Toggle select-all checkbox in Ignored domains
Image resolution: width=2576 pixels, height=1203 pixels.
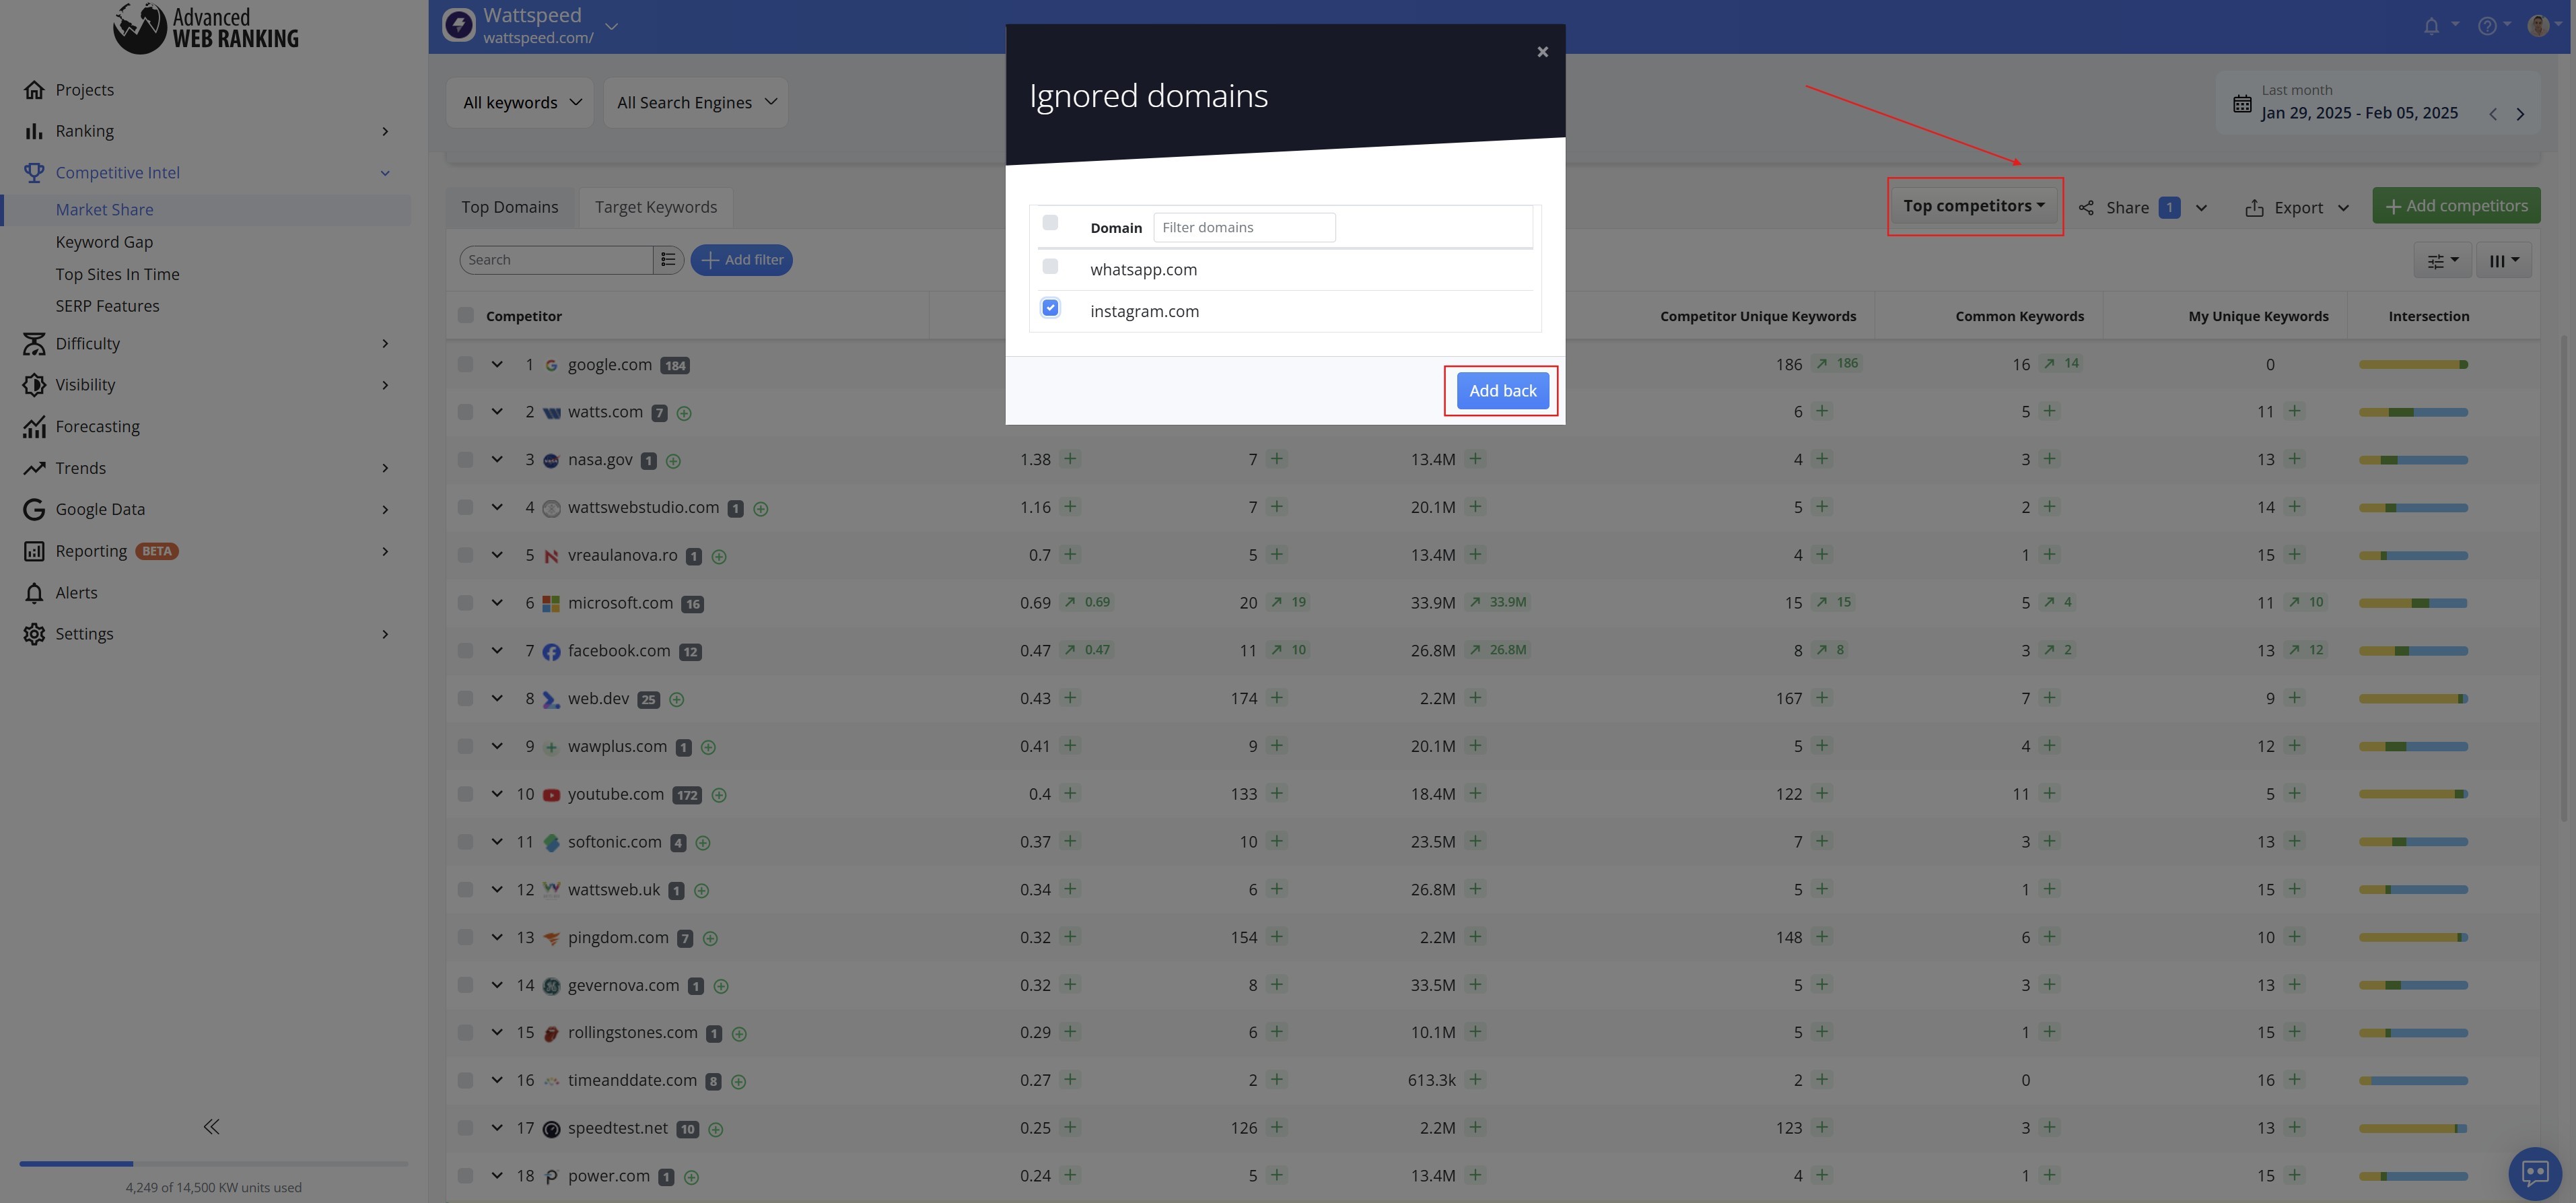coord(1050,223)
